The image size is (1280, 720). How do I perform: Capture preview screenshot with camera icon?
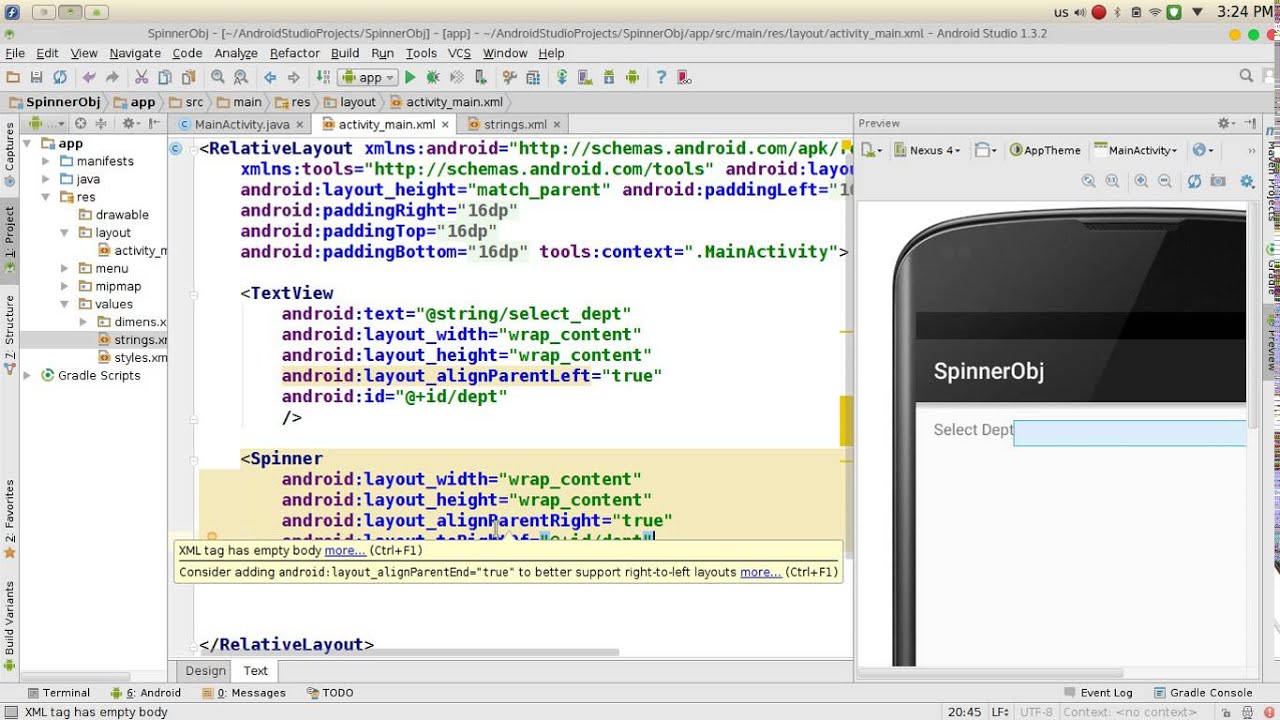tap(1217, 181)
